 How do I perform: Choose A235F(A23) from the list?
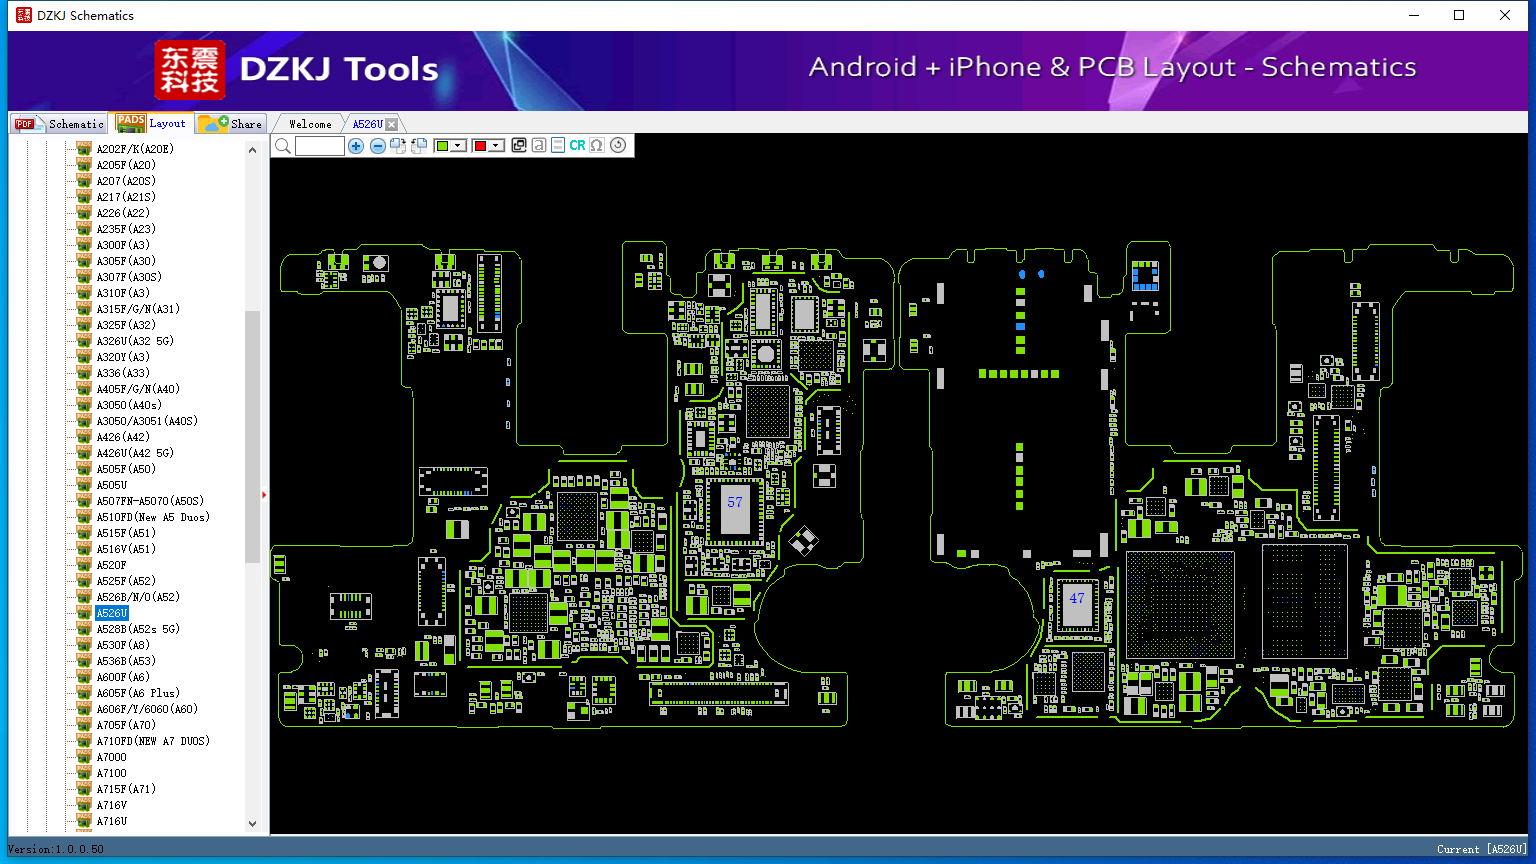click(126, 229)
